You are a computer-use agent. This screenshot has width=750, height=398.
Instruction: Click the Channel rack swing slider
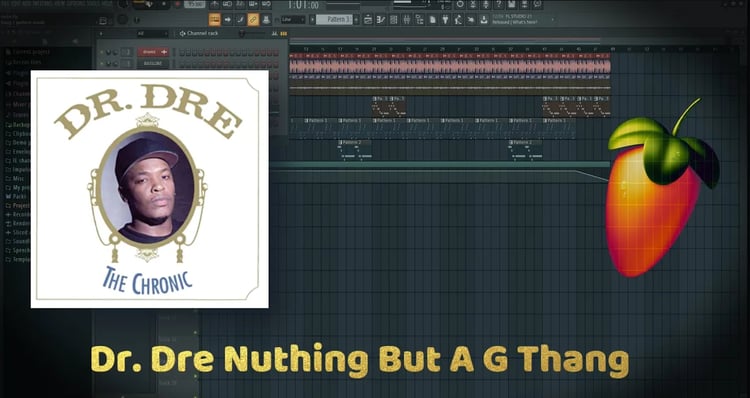252,33
